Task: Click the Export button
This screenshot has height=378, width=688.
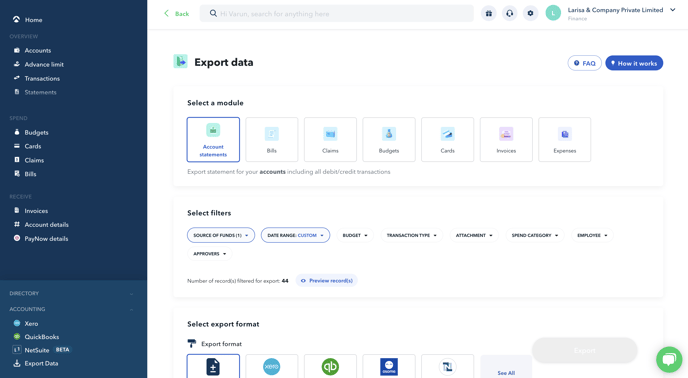Action: click(584, 350)
